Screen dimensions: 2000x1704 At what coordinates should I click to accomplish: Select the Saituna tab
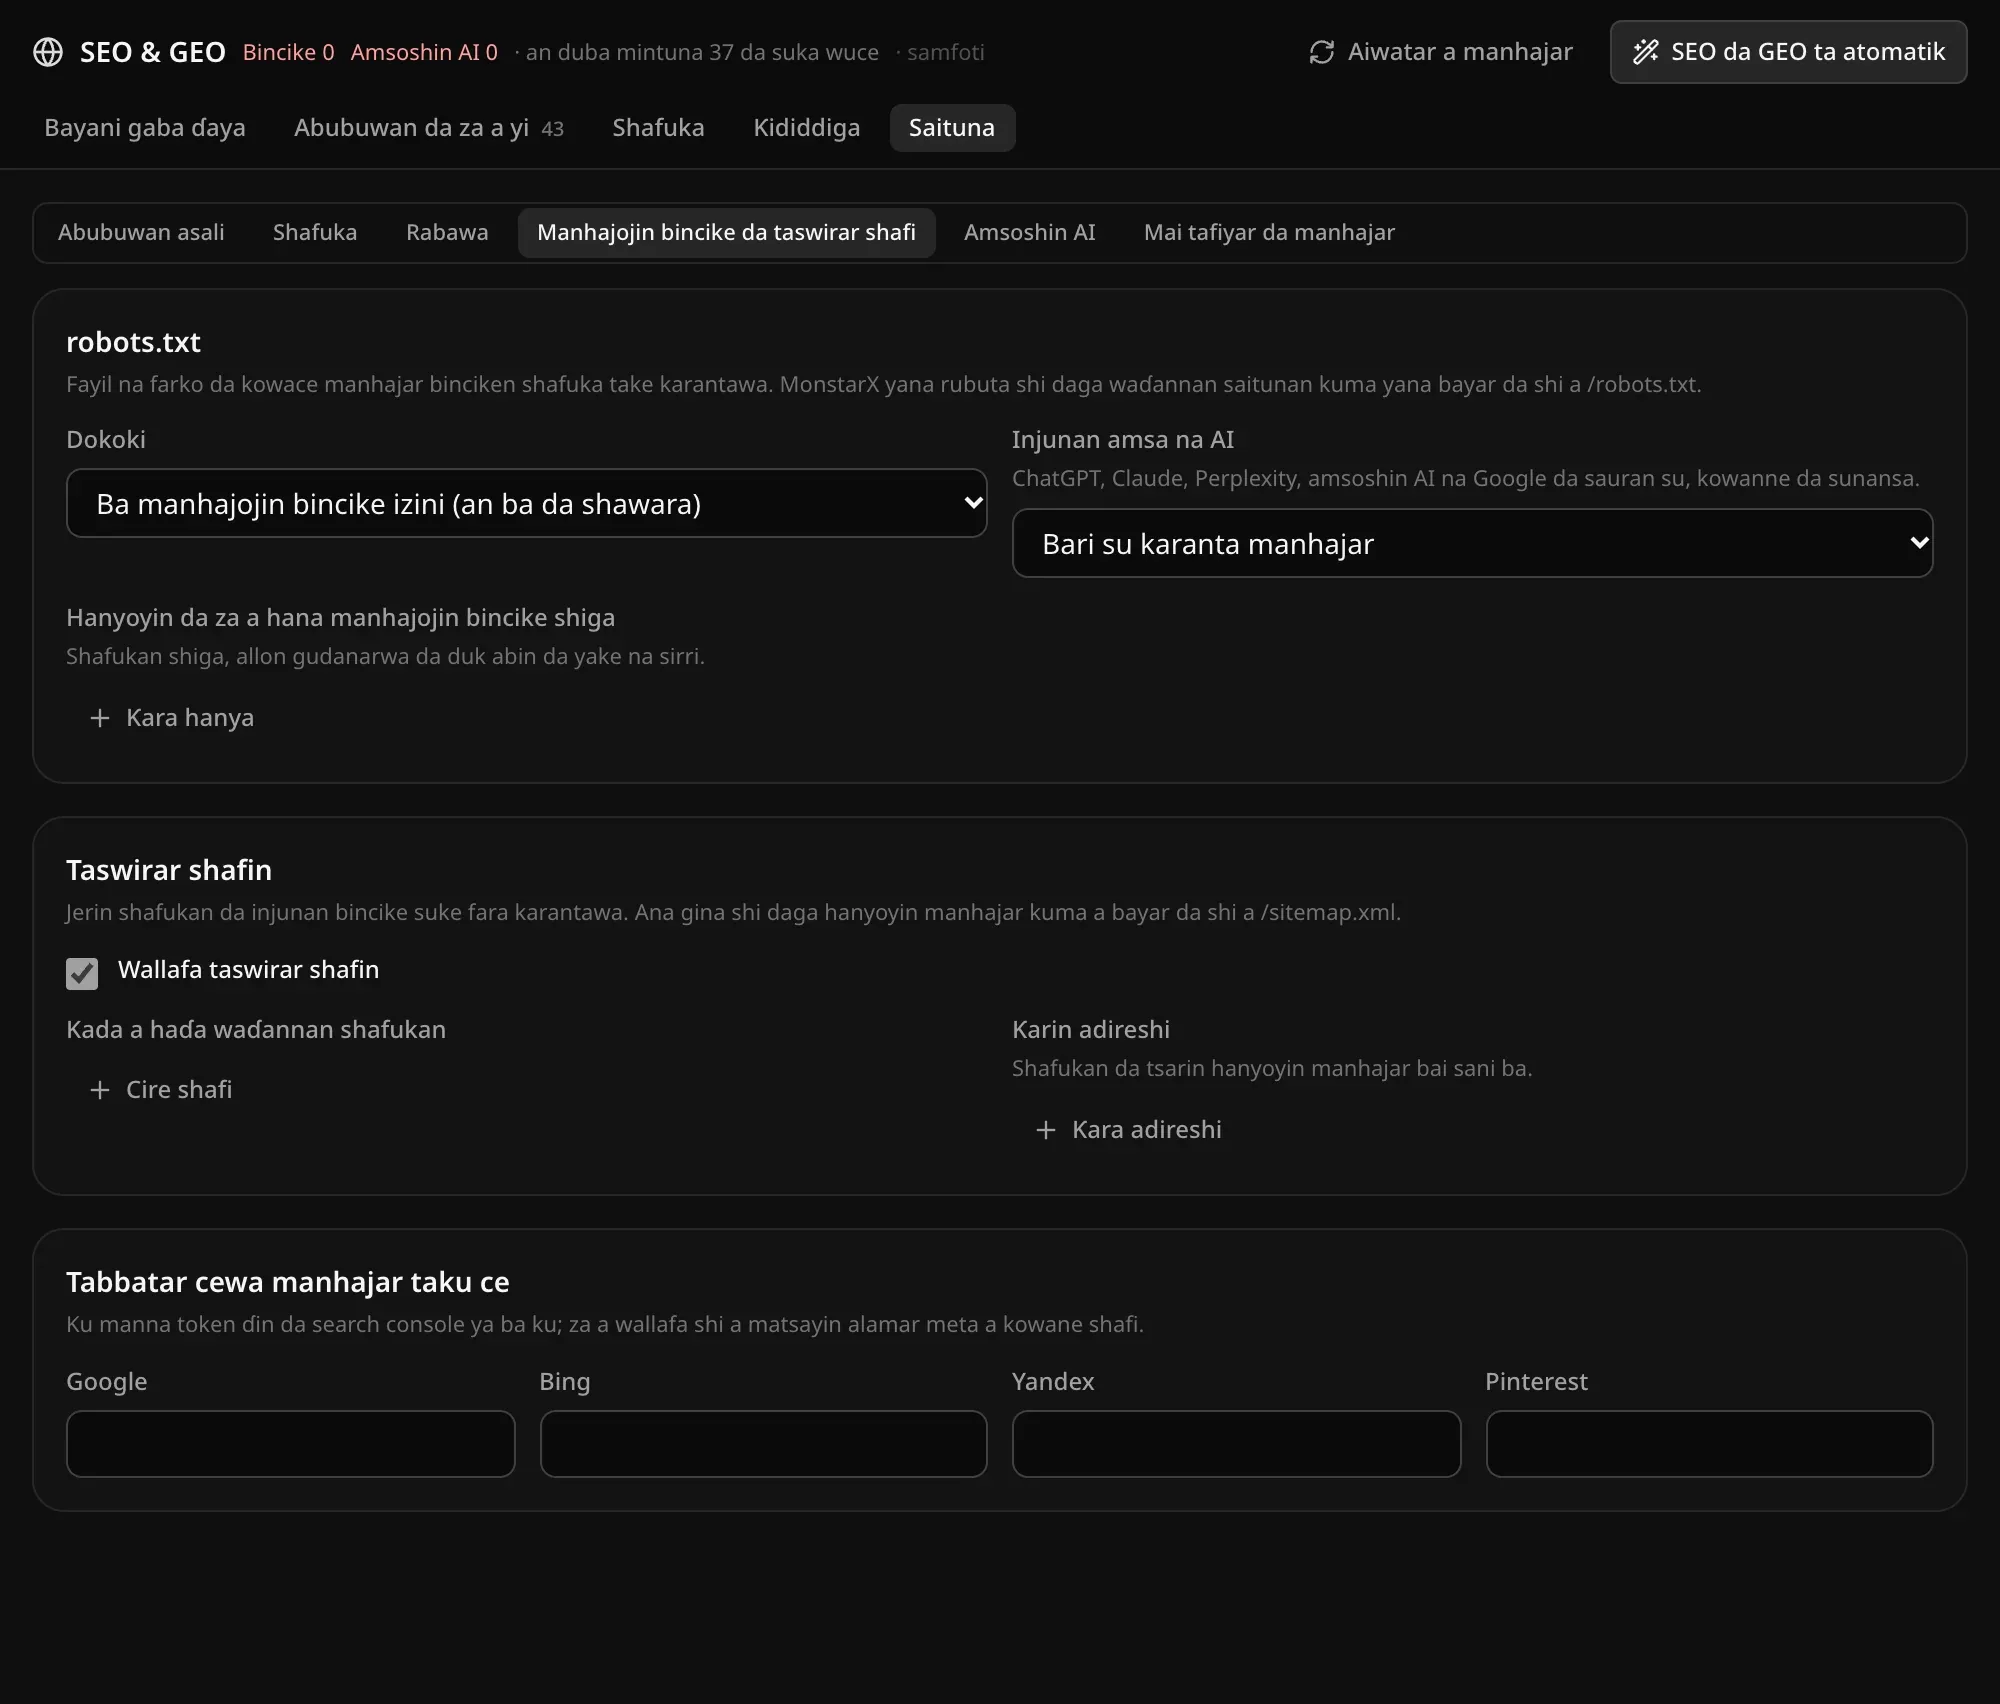click(x=952, y=128)
